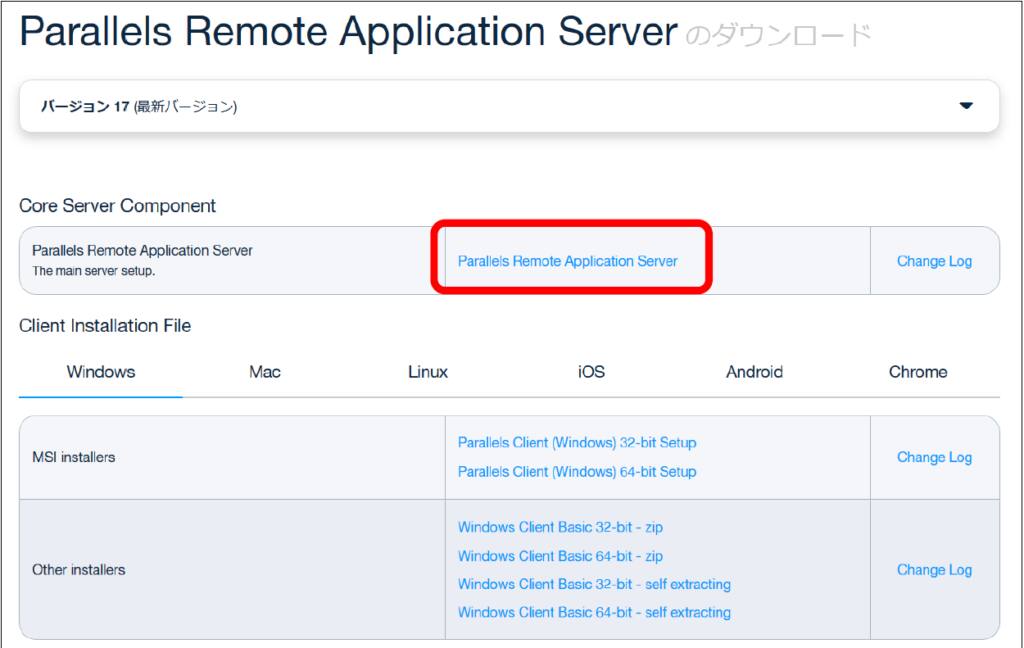1024x648 pixels.
Task: Click the Parallels Remote Application Server page heading
Action: tap(348, 33)
